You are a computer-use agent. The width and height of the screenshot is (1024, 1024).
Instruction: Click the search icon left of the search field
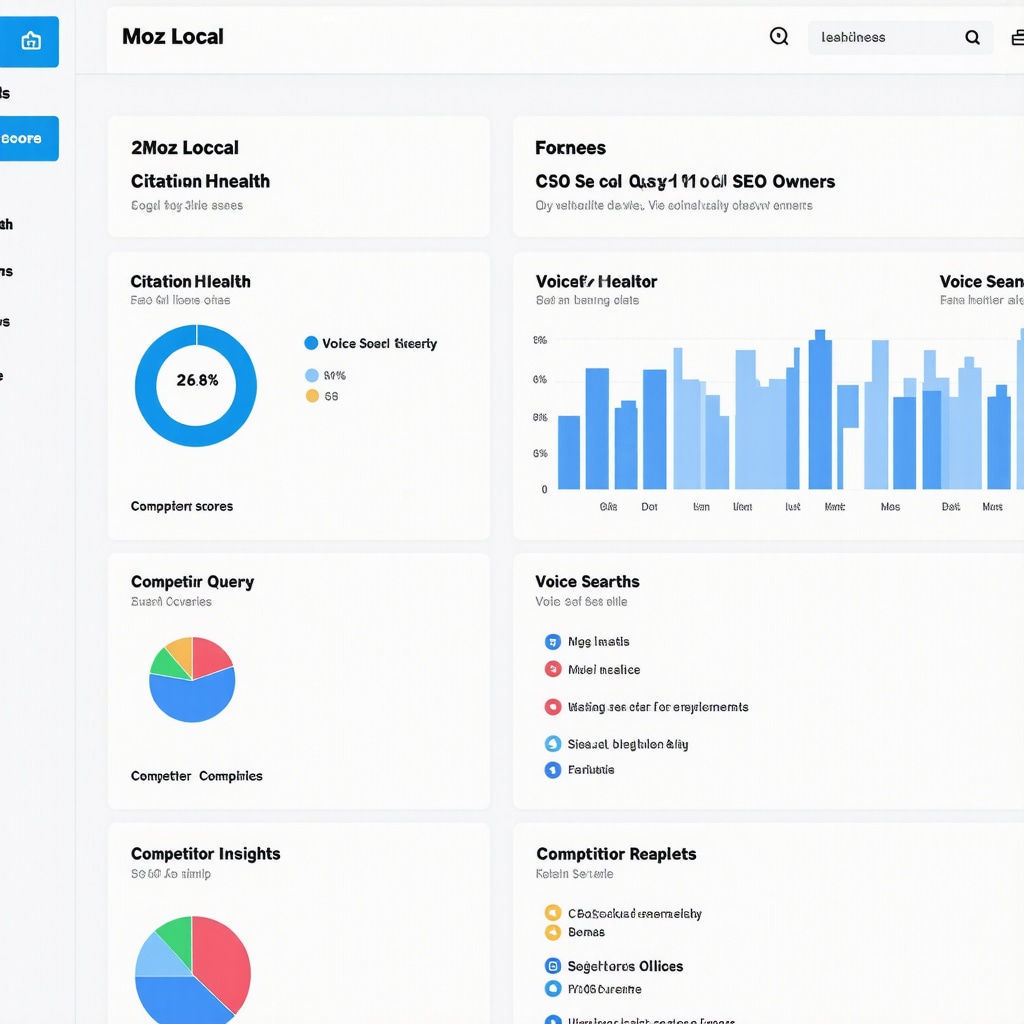click(778, 37)
